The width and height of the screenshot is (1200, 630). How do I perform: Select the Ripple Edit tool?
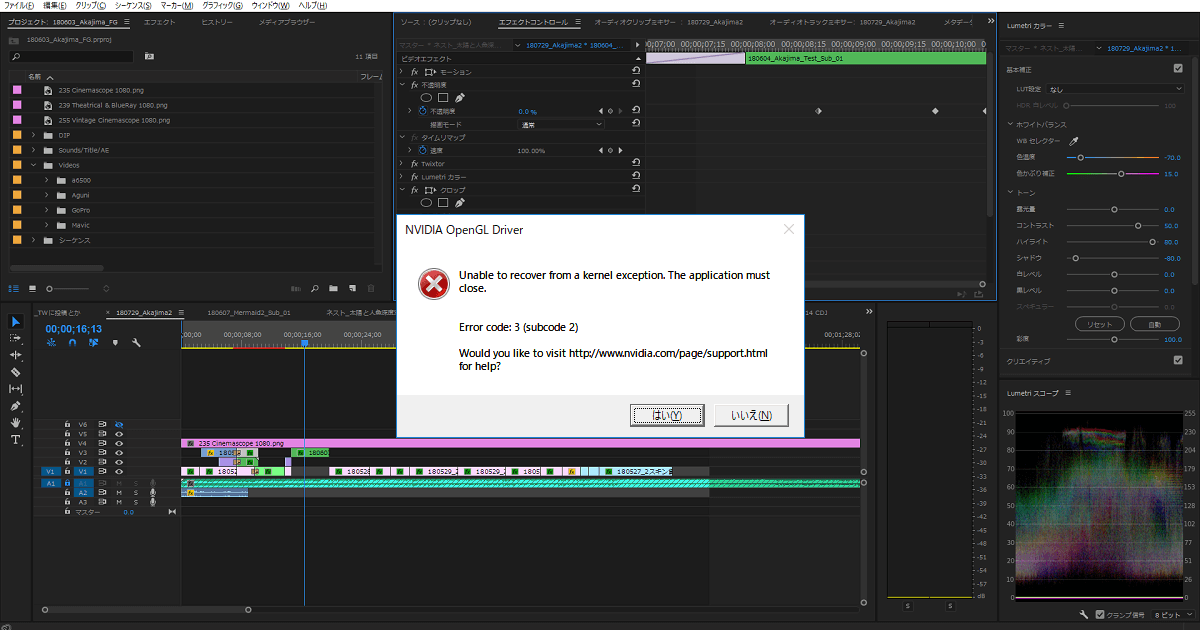pos(16,355)
